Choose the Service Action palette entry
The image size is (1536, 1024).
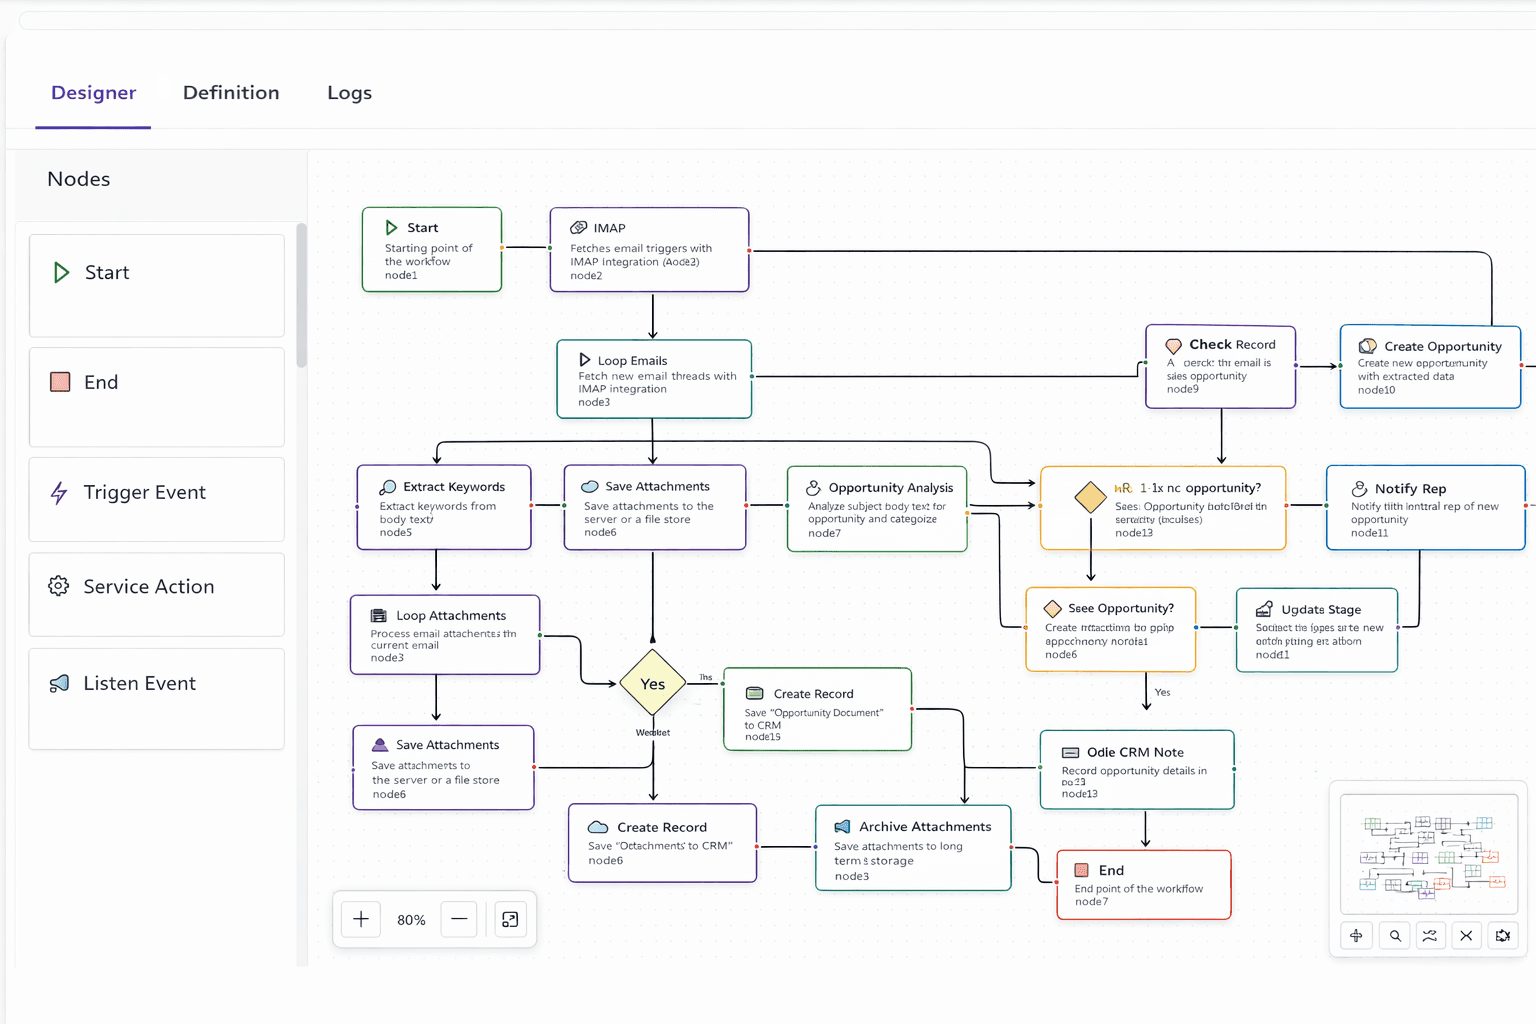pyautogui.click(x=157, y=595)
